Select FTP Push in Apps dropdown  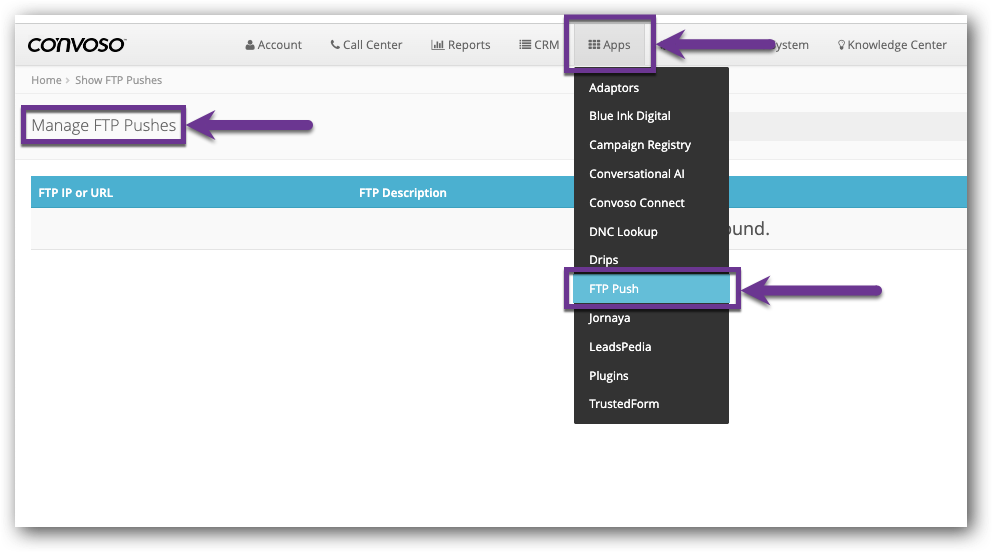tap(651, 289)
